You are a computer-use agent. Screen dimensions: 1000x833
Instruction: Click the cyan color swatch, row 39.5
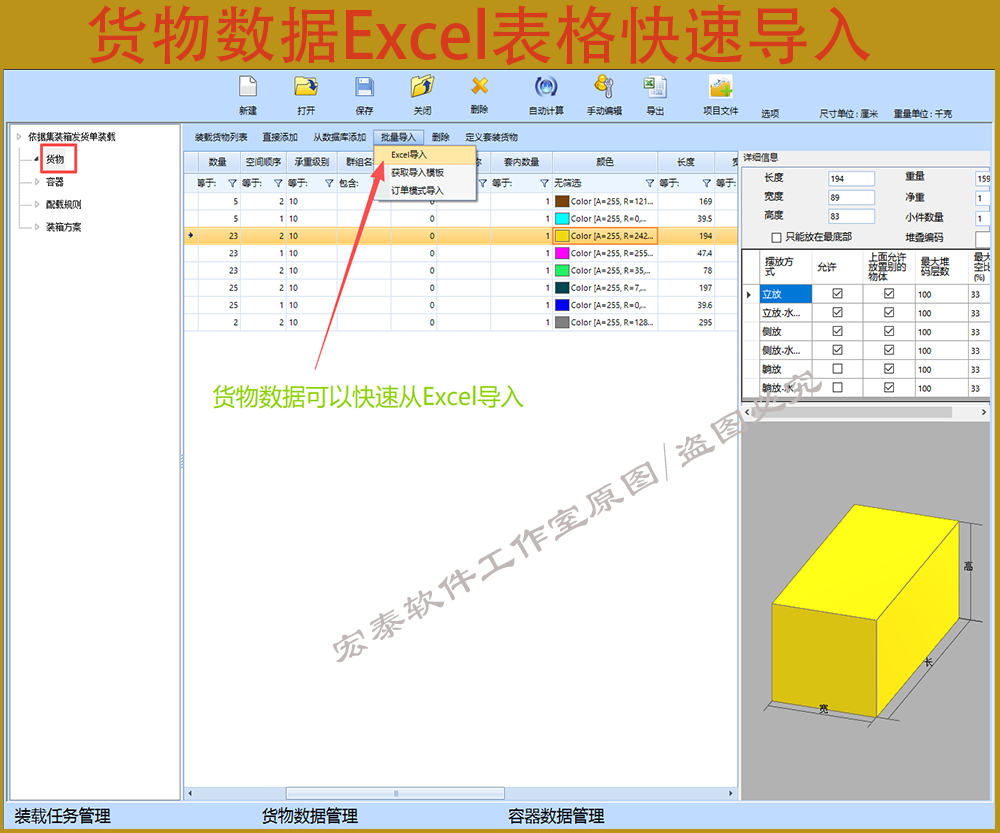(562, 218)
